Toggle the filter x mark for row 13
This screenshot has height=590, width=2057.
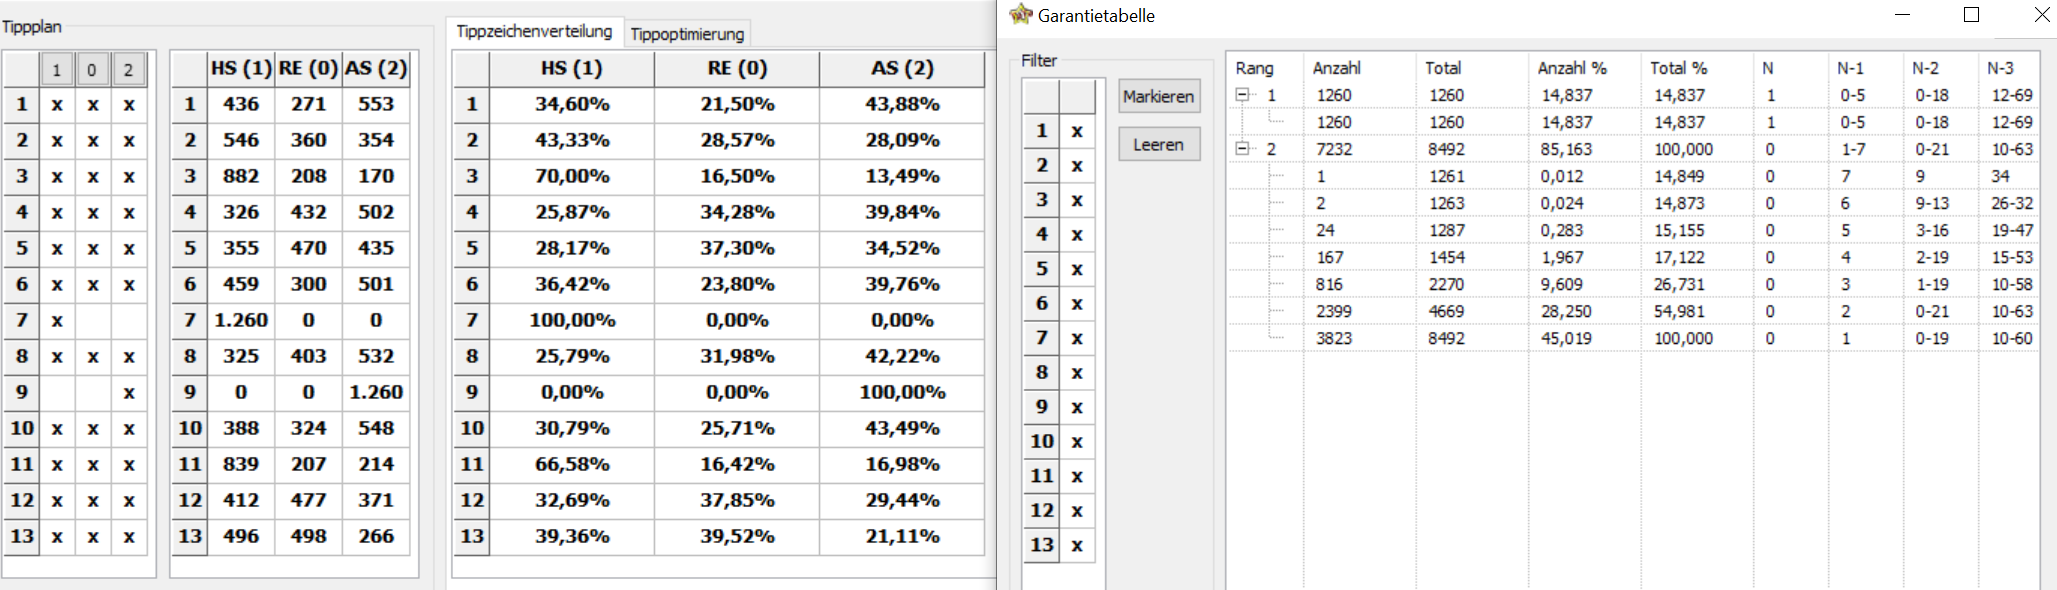tap(1077, 545)
